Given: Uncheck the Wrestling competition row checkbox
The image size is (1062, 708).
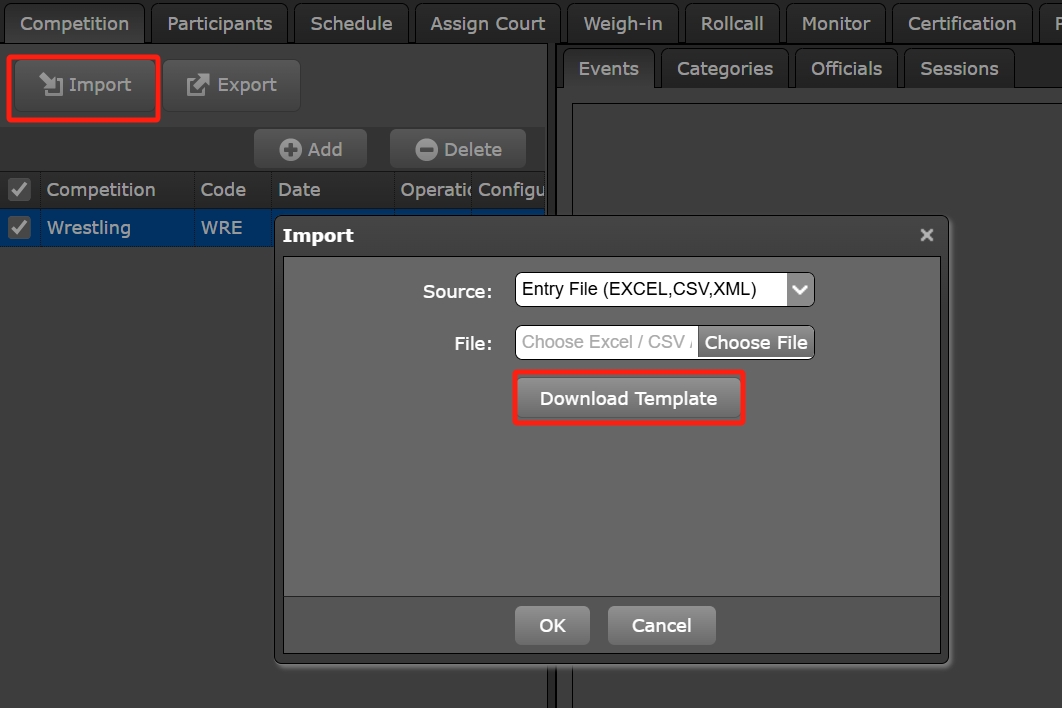Looking at the screenshot, I should click(19, 228).
